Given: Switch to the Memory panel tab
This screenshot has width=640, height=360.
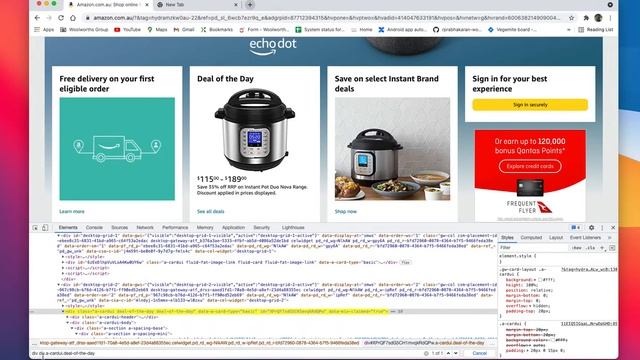Looking at the screenshot, I should [x=205, y=228].
